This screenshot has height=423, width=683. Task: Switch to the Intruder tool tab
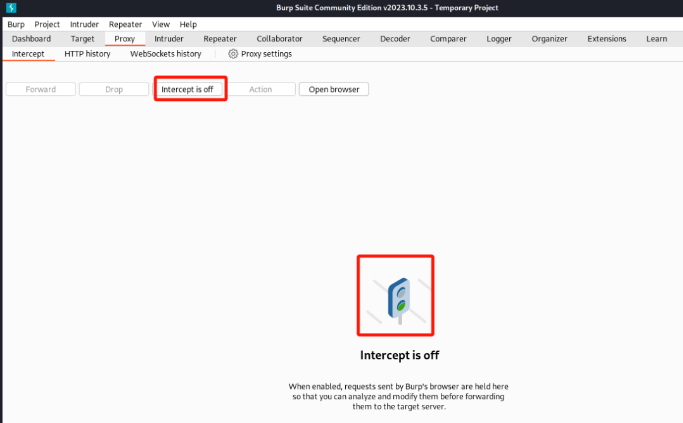click(x=169, y=39)
